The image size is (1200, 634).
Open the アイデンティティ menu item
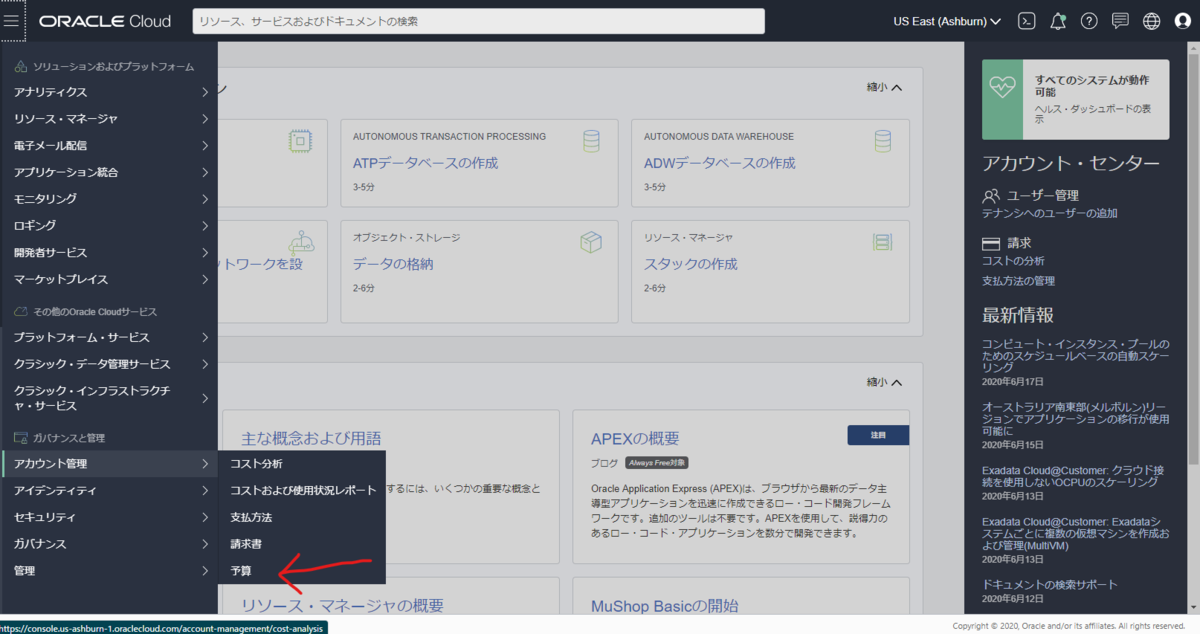click(108, 491)
